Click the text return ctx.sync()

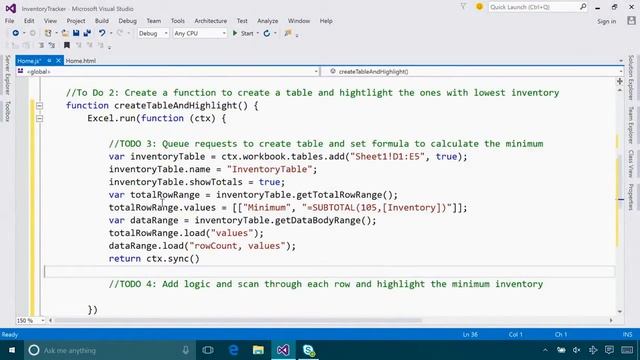click(154, 258)
